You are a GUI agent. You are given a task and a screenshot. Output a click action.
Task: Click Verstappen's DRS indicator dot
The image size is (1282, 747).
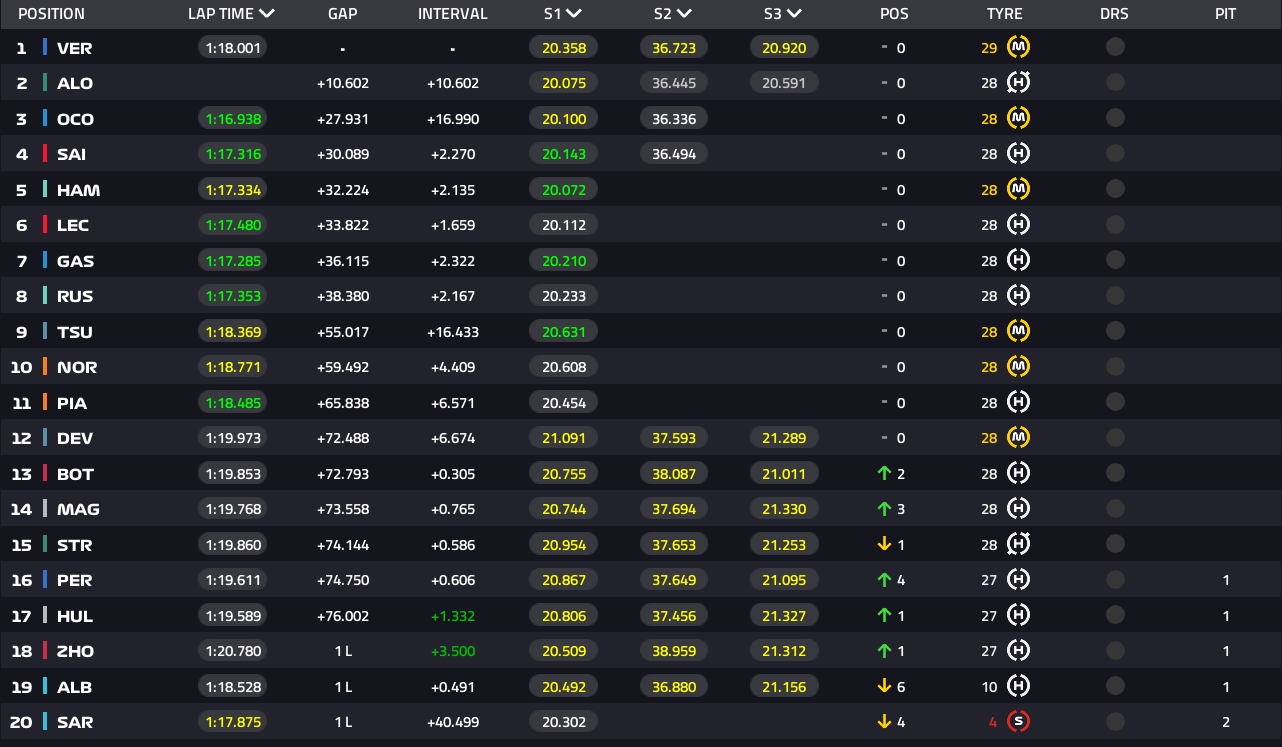pos(1115,47)
